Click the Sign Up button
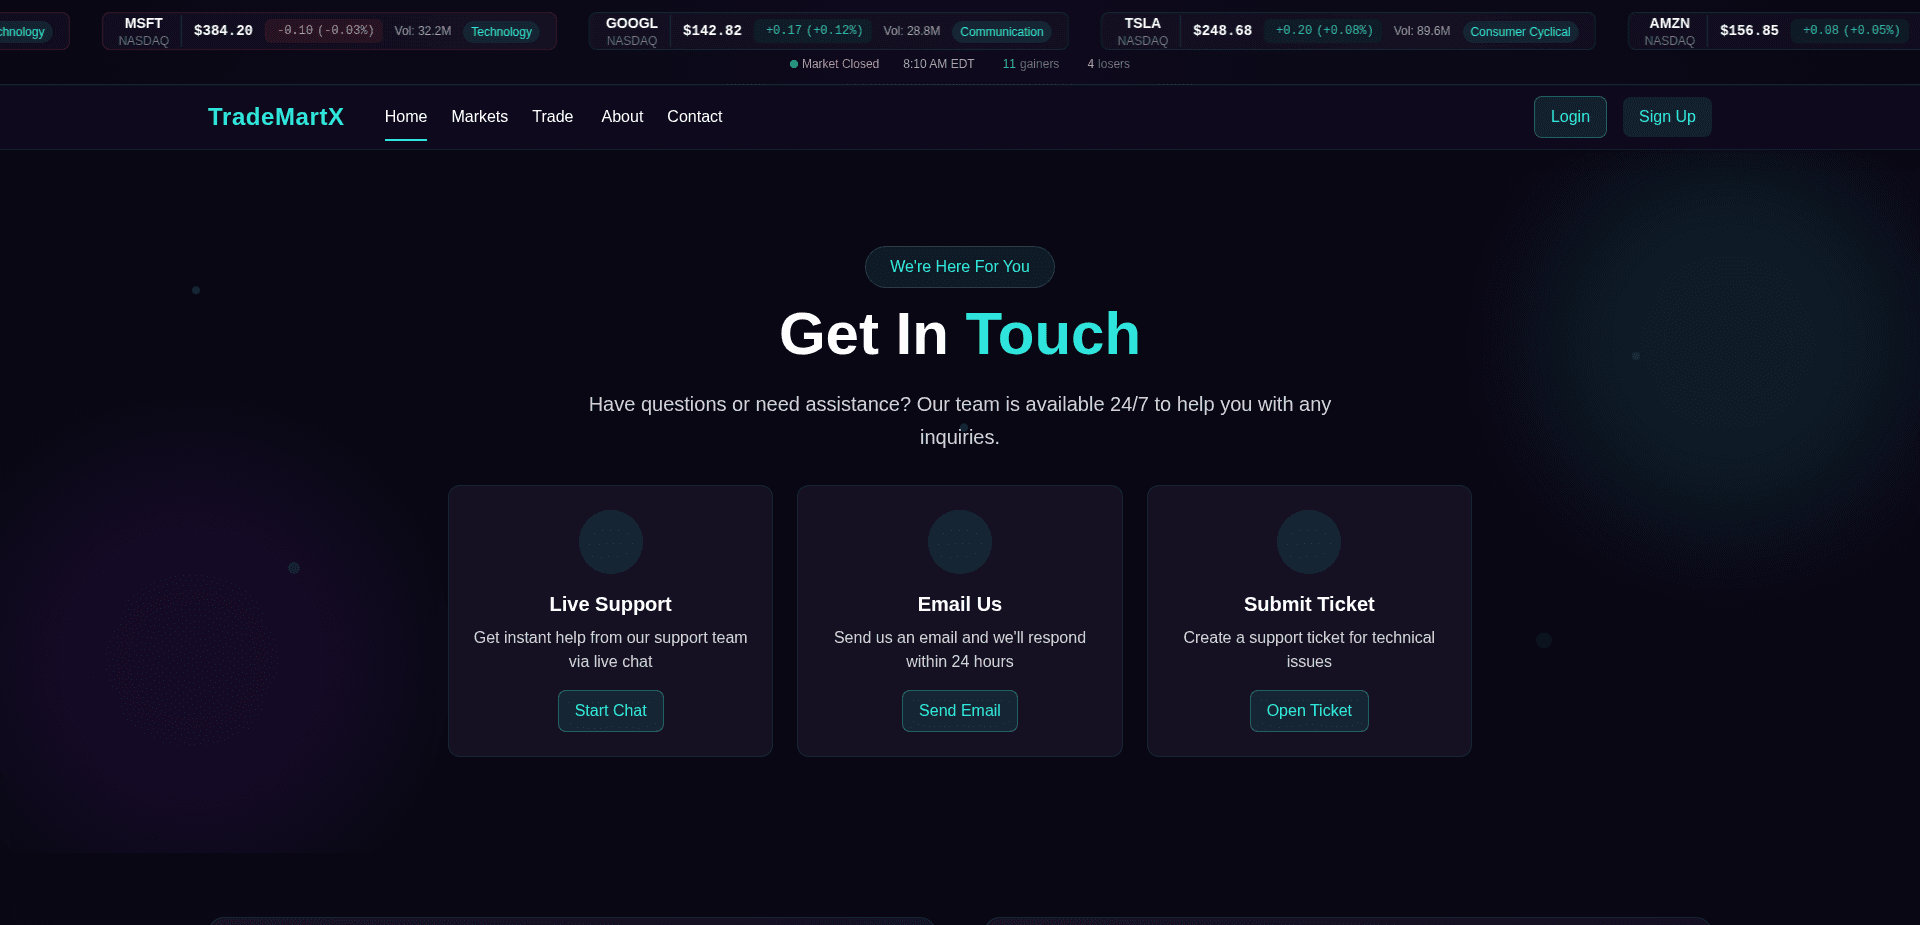This screenshot has height=925, width=1920. pyautogui.click(x=1667, y=117)
